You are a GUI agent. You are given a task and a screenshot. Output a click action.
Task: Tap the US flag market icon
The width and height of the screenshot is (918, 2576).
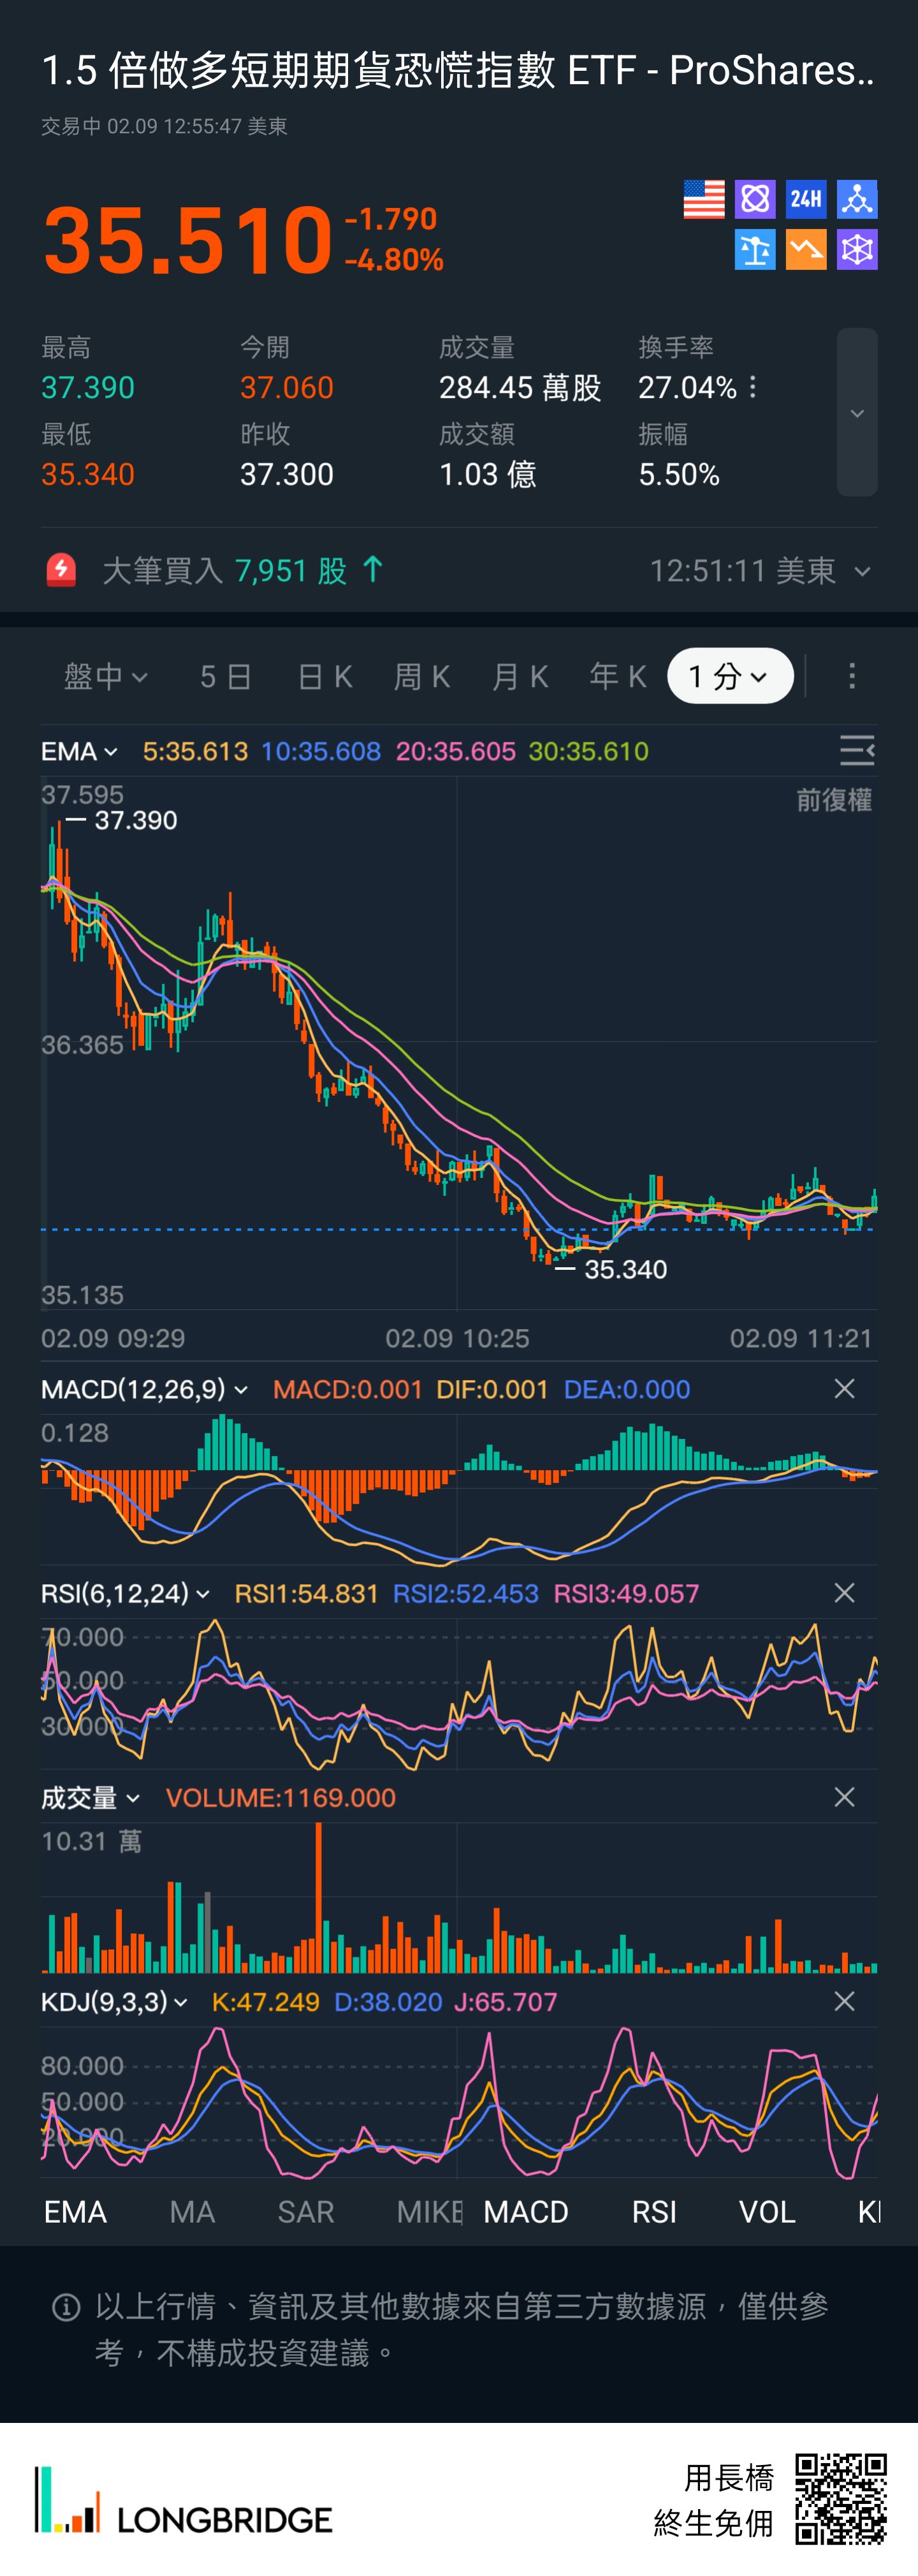click(703, 199)
